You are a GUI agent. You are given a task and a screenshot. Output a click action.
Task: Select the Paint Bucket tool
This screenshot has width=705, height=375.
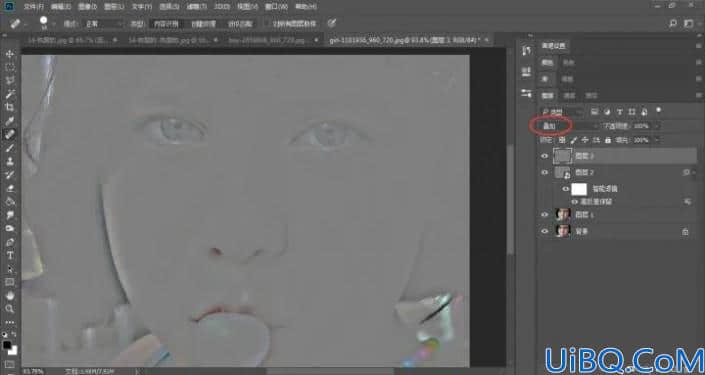(x=10, y=201)
